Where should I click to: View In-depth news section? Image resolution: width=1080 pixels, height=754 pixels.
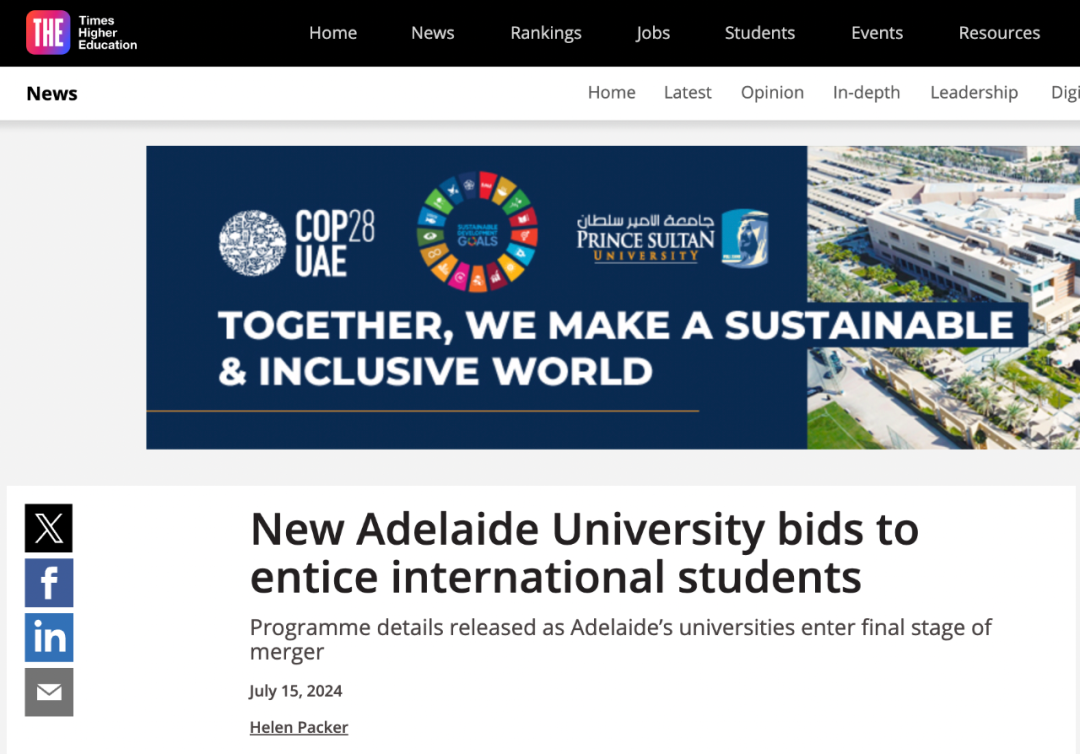pyautogui.click(x=866, y=92)
